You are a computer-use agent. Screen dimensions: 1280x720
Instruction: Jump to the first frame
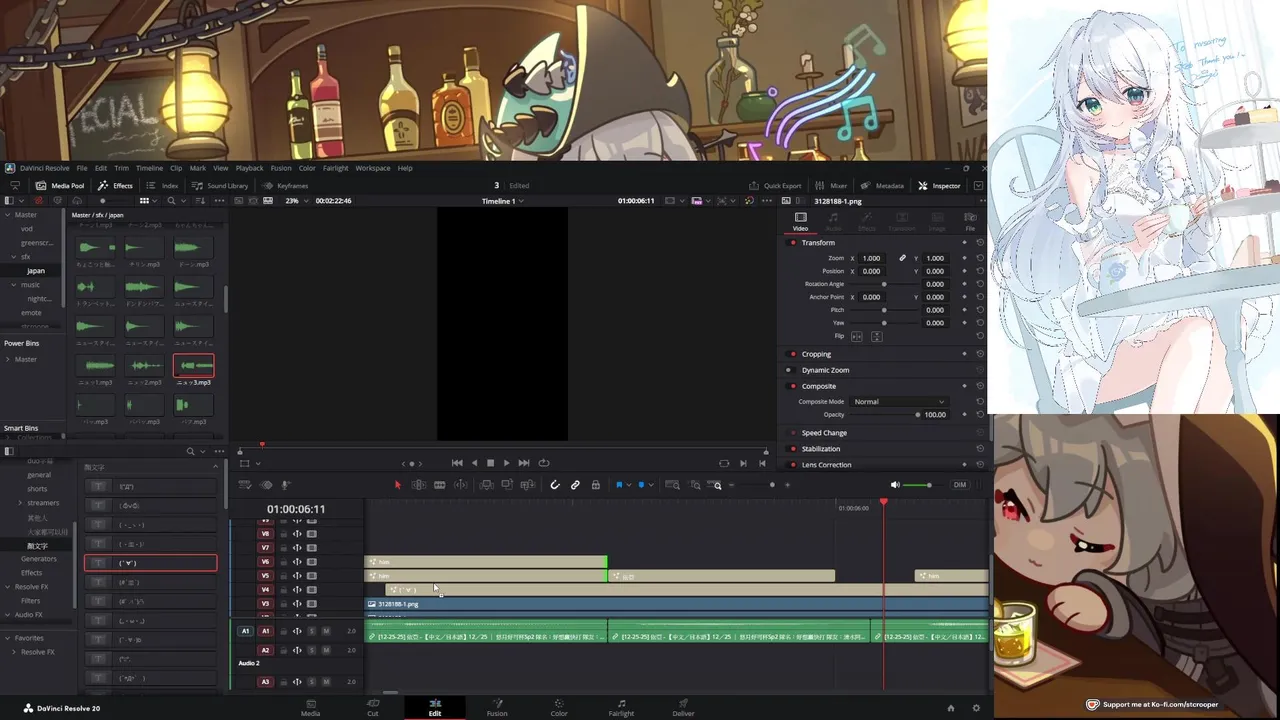457,463
